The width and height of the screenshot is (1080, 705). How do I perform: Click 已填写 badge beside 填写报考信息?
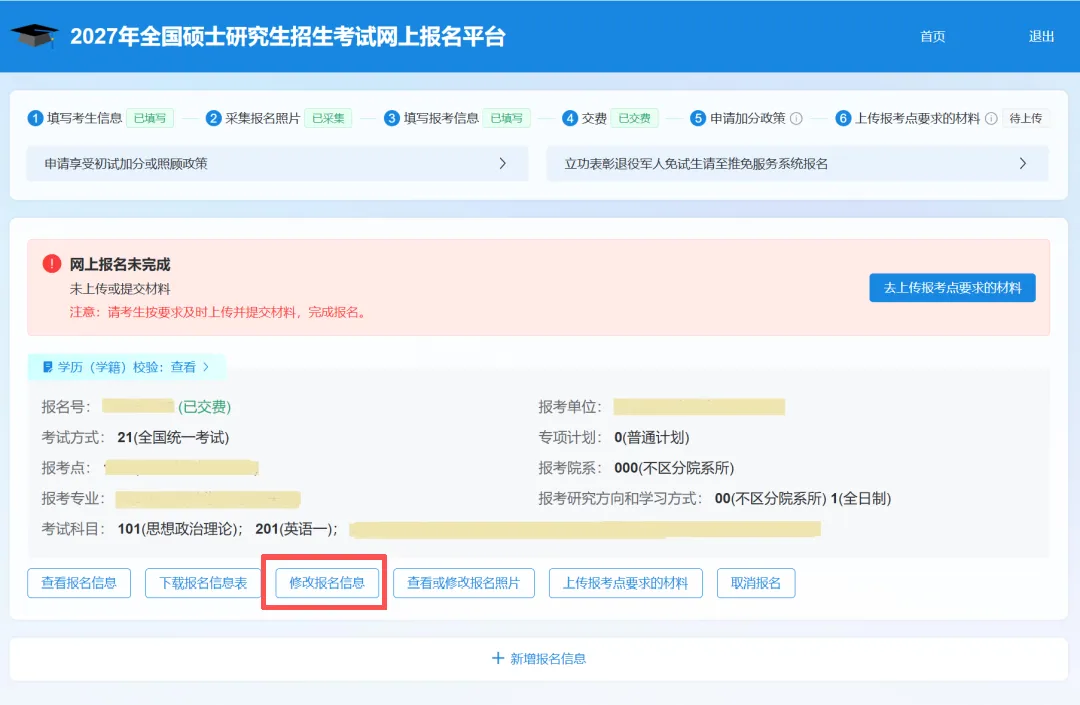click(x=506, y=118)
